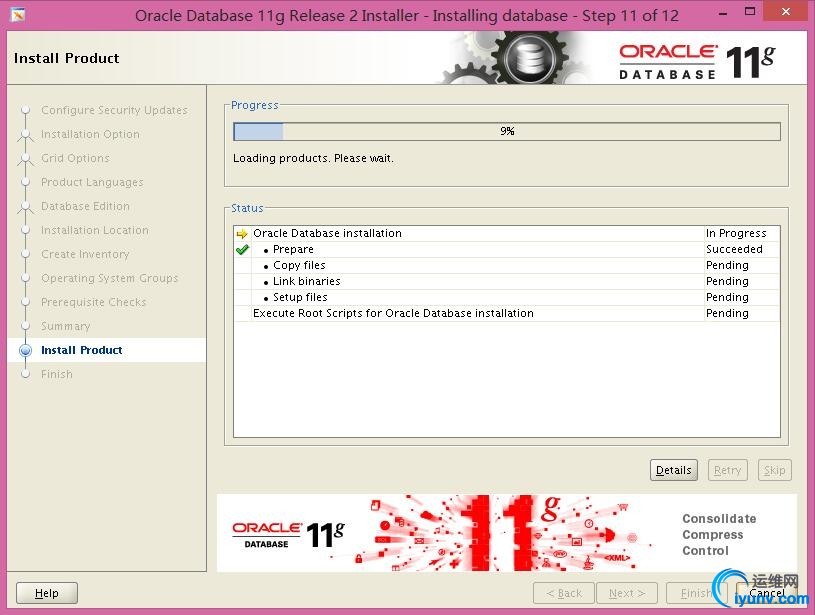This screenshot has height=615, width=815.
Task: Select Summary step in sidebar
Action: [x=65, y=326]
